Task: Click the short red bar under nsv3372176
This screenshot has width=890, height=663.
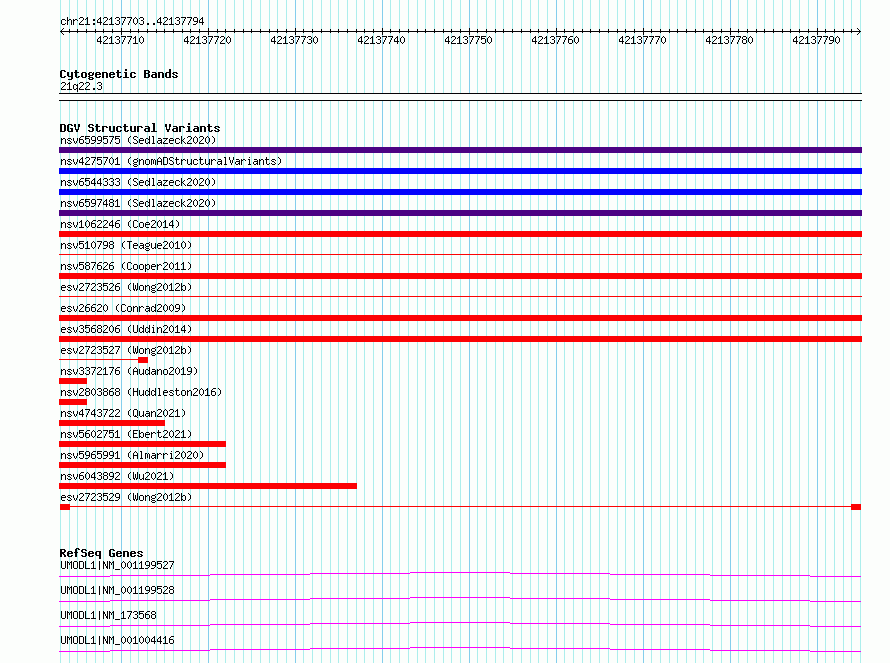Action: [x=73, y=381]
